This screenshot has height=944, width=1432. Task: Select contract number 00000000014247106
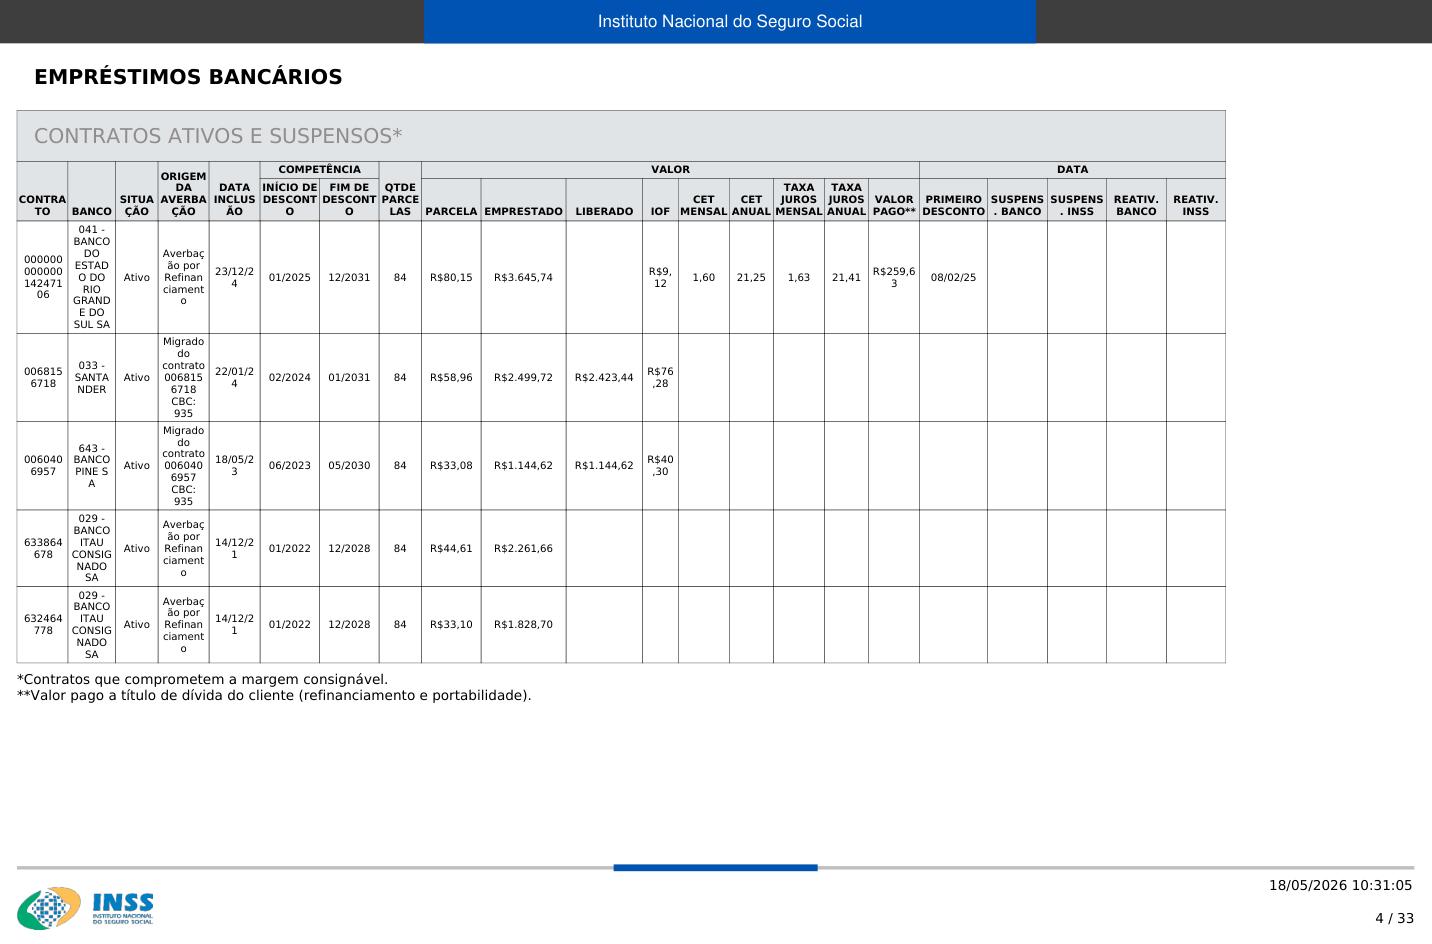(x=43, y=277)
